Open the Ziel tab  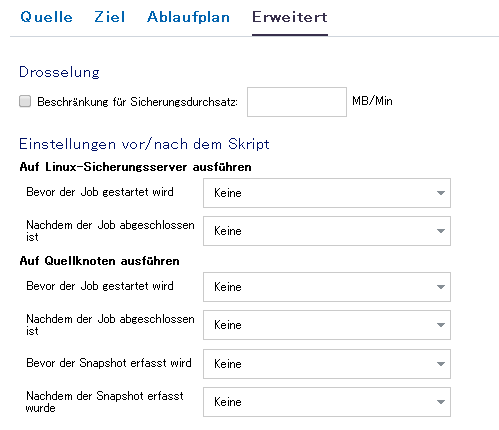pos(110,17)
